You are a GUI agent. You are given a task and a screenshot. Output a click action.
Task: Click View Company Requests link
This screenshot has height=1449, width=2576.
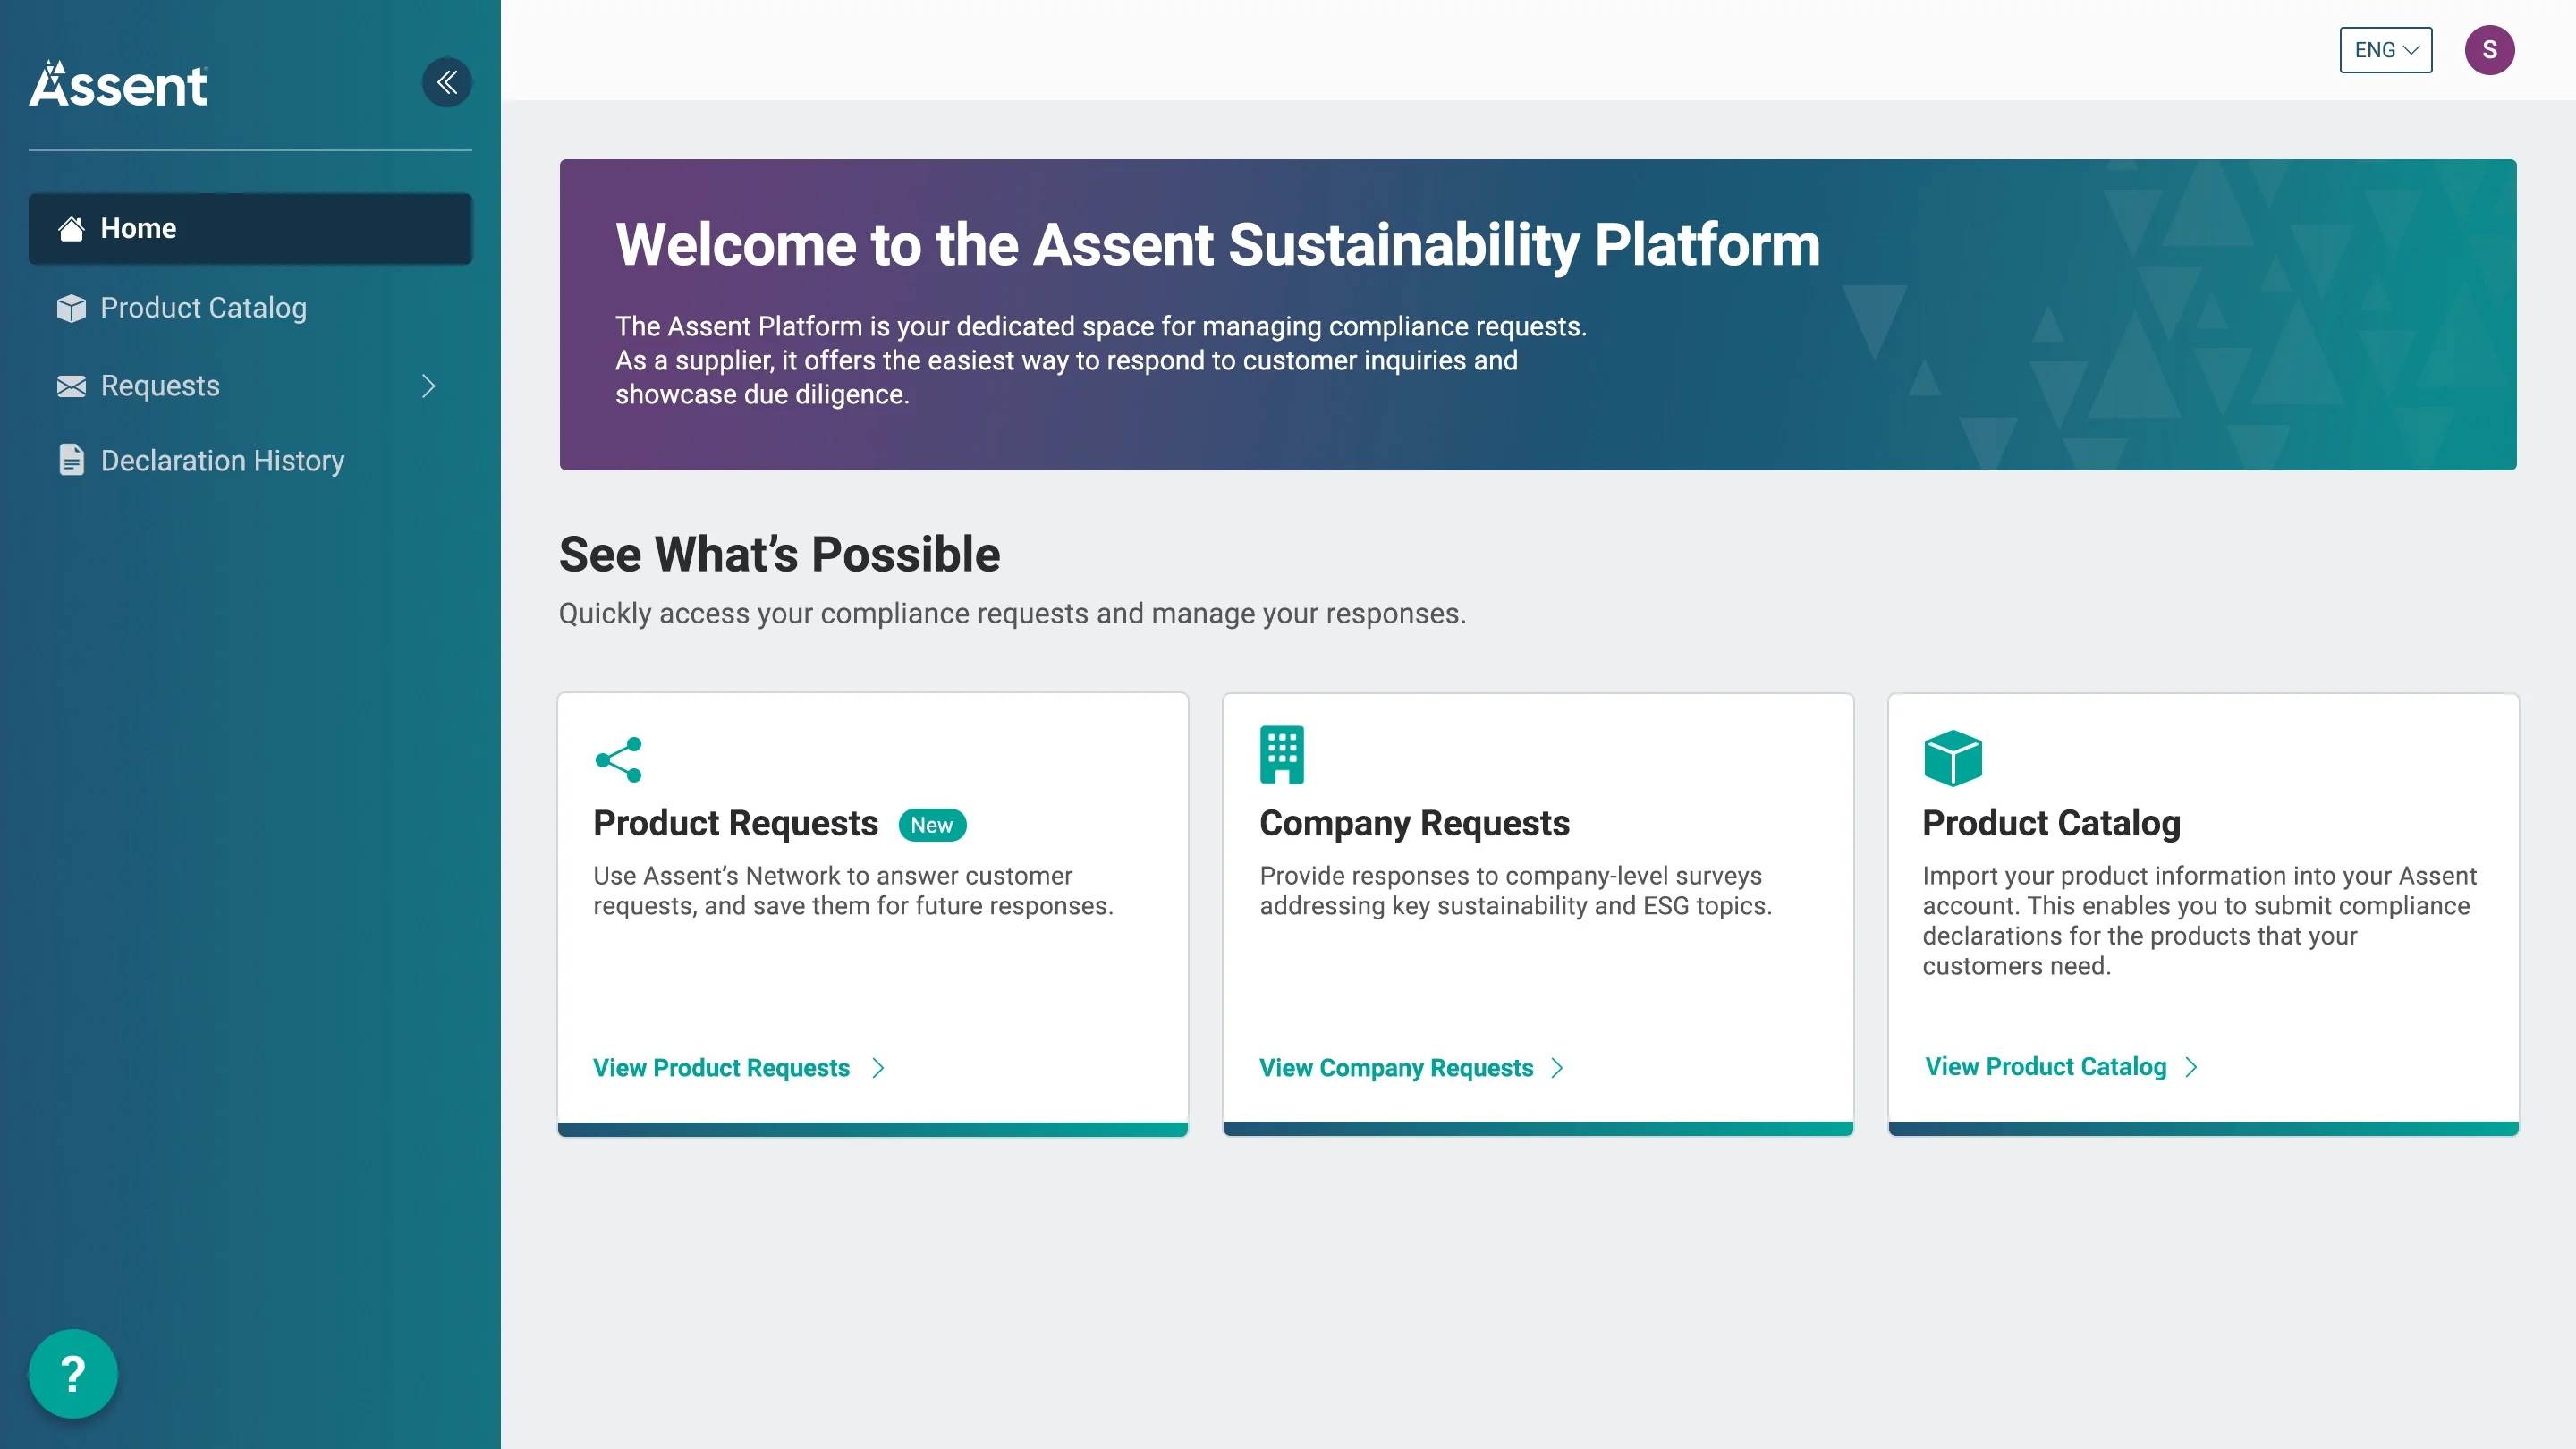(1395, 1068)
